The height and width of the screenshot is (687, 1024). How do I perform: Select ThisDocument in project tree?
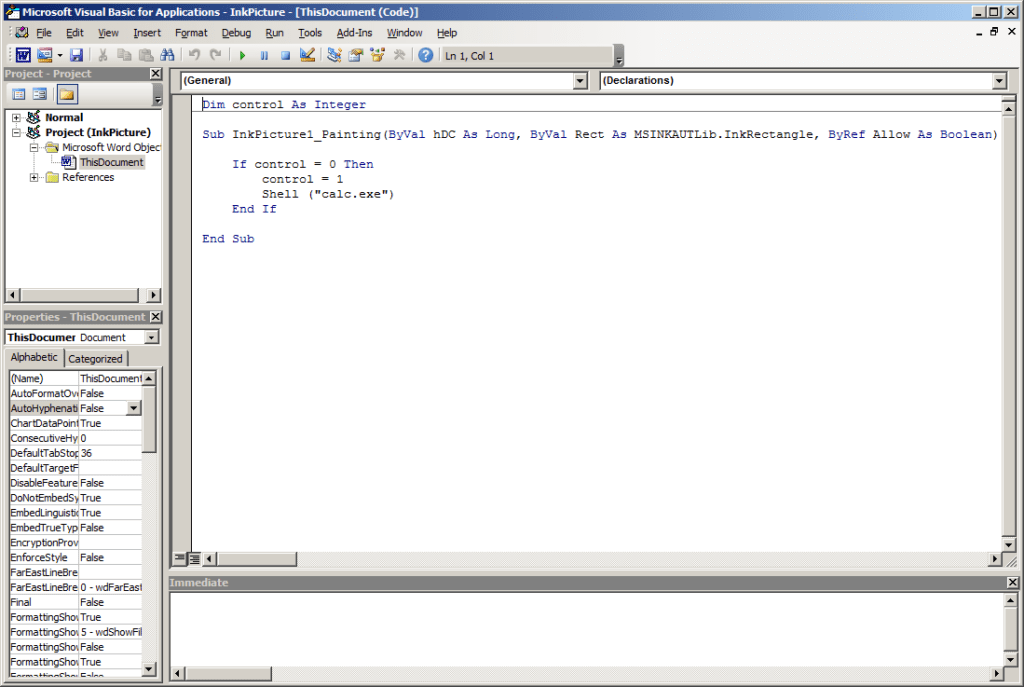(x=111, y=162)
